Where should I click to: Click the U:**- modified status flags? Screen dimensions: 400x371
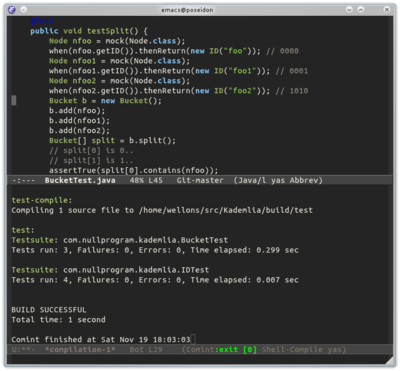coord(23,350)
